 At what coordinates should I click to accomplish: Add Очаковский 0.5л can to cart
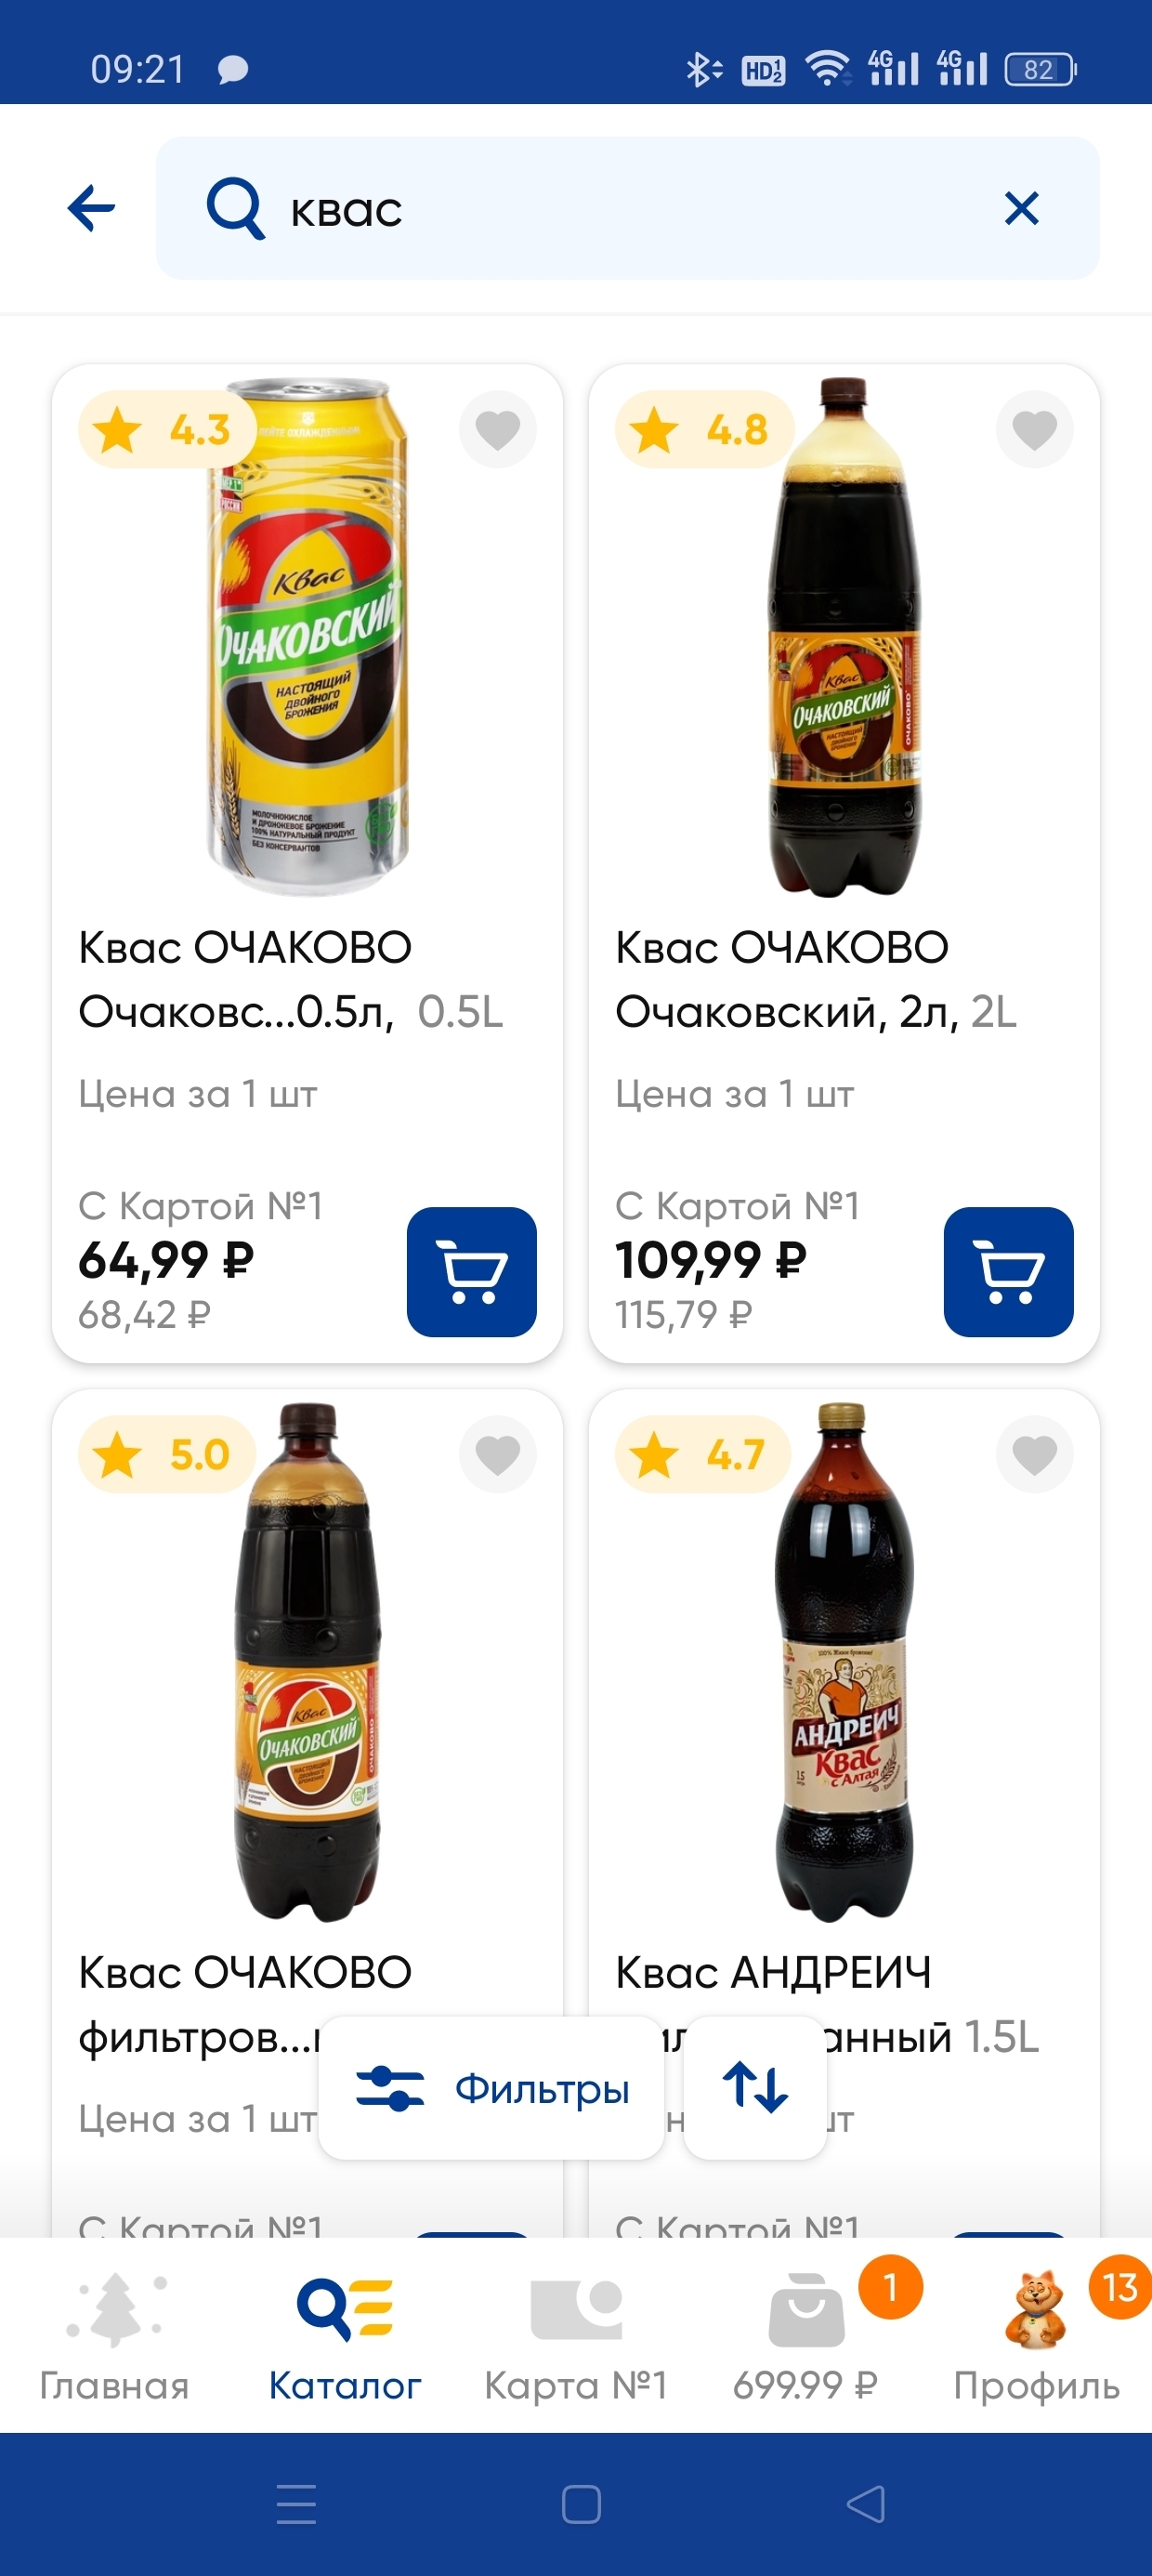pos(471,1271)
